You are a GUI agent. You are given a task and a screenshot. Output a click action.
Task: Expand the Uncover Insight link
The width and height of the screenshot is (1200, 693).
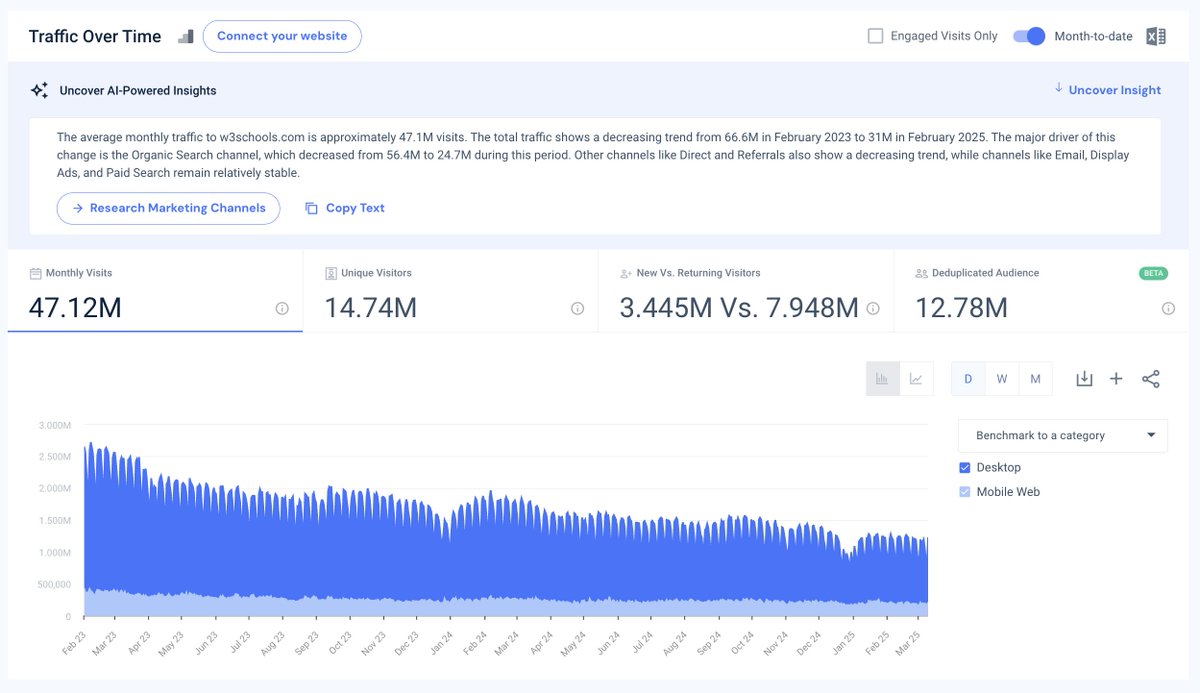click(x=1108, y=90)
